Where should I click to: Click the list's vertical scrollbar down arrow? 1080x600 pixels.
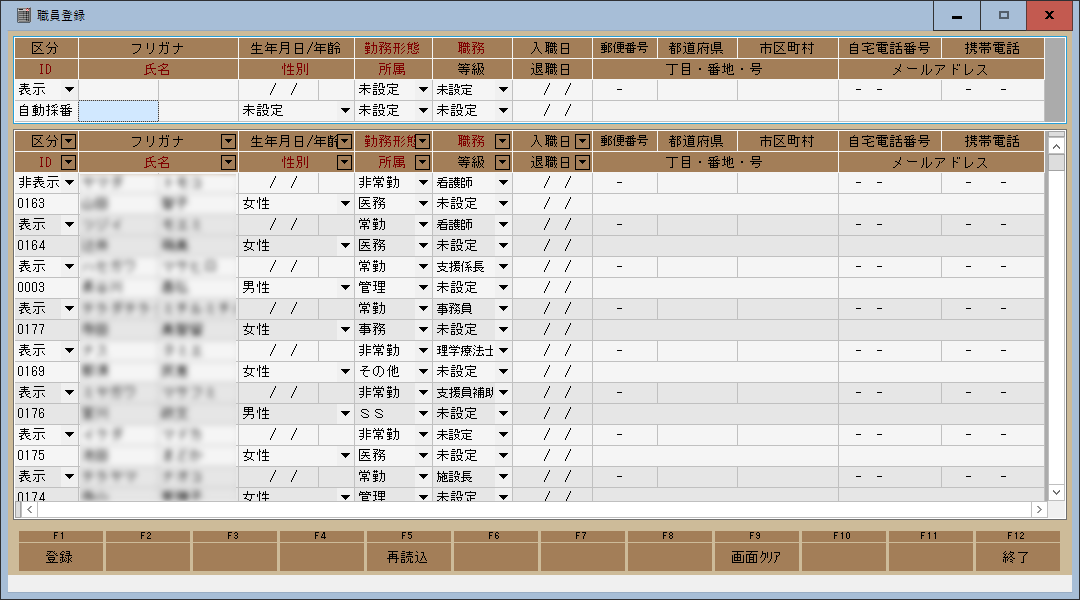[1056, 492]
